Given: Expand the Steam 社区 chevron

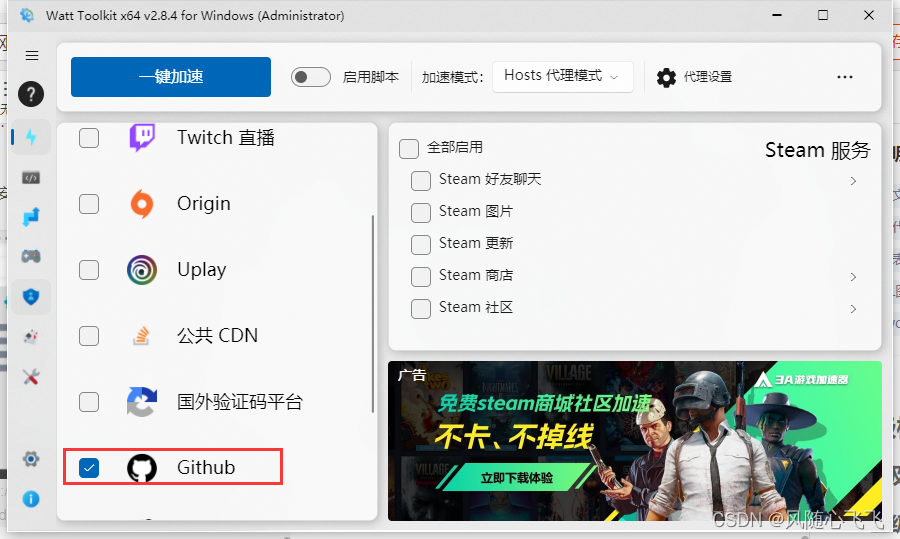Looking at the screenshot, I should tap(854, 309).
